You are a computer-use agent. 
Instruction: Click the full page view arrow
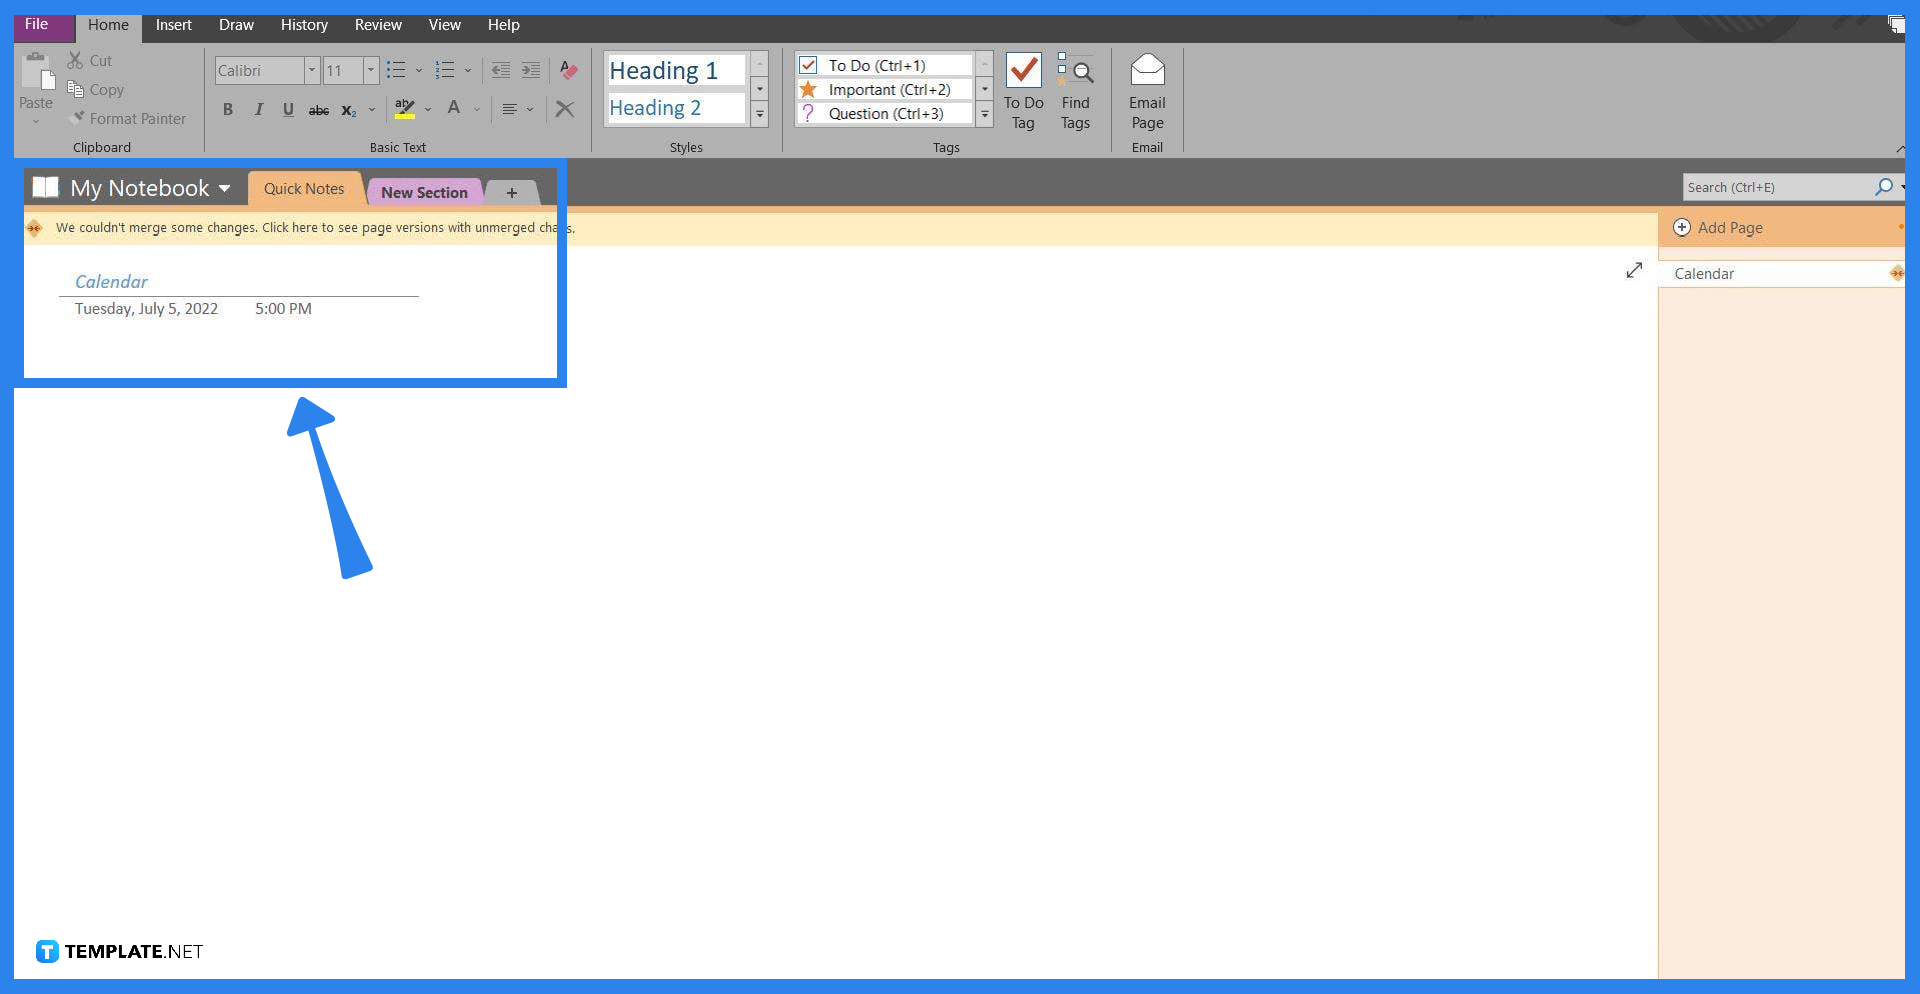coord(1634,270)
